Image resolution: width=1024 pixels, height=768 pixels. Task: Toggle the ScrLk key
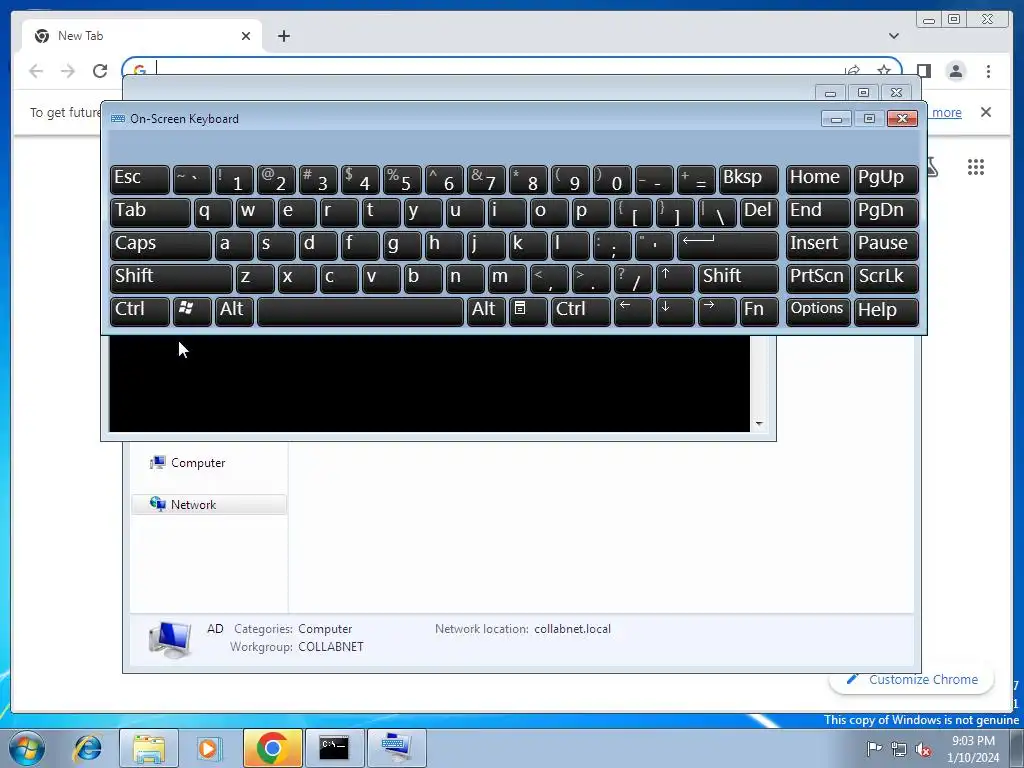(886, 278)
